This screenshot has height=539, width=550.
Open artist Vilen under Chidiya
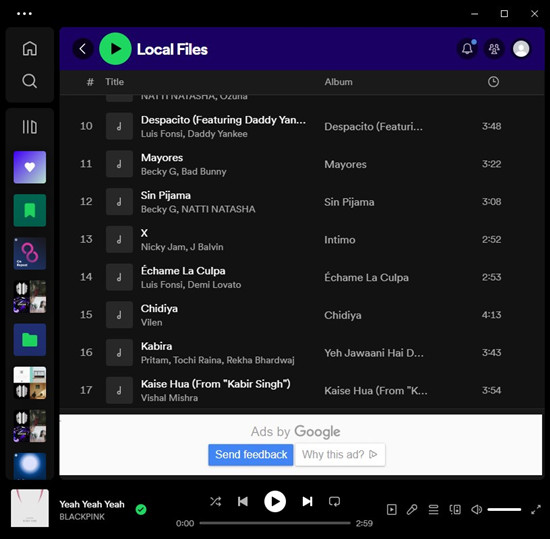(151, 322)
